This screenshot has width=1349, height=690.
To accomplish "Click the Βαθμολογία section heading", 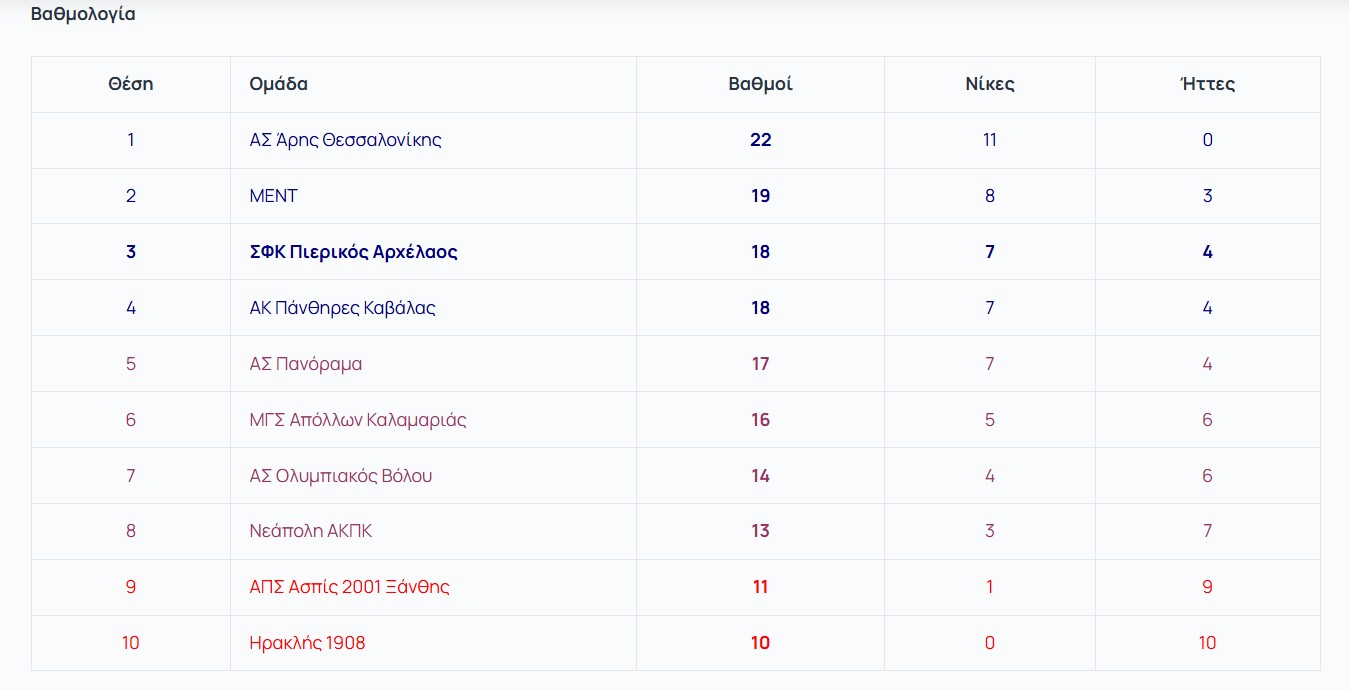I will tap(83, 14).
